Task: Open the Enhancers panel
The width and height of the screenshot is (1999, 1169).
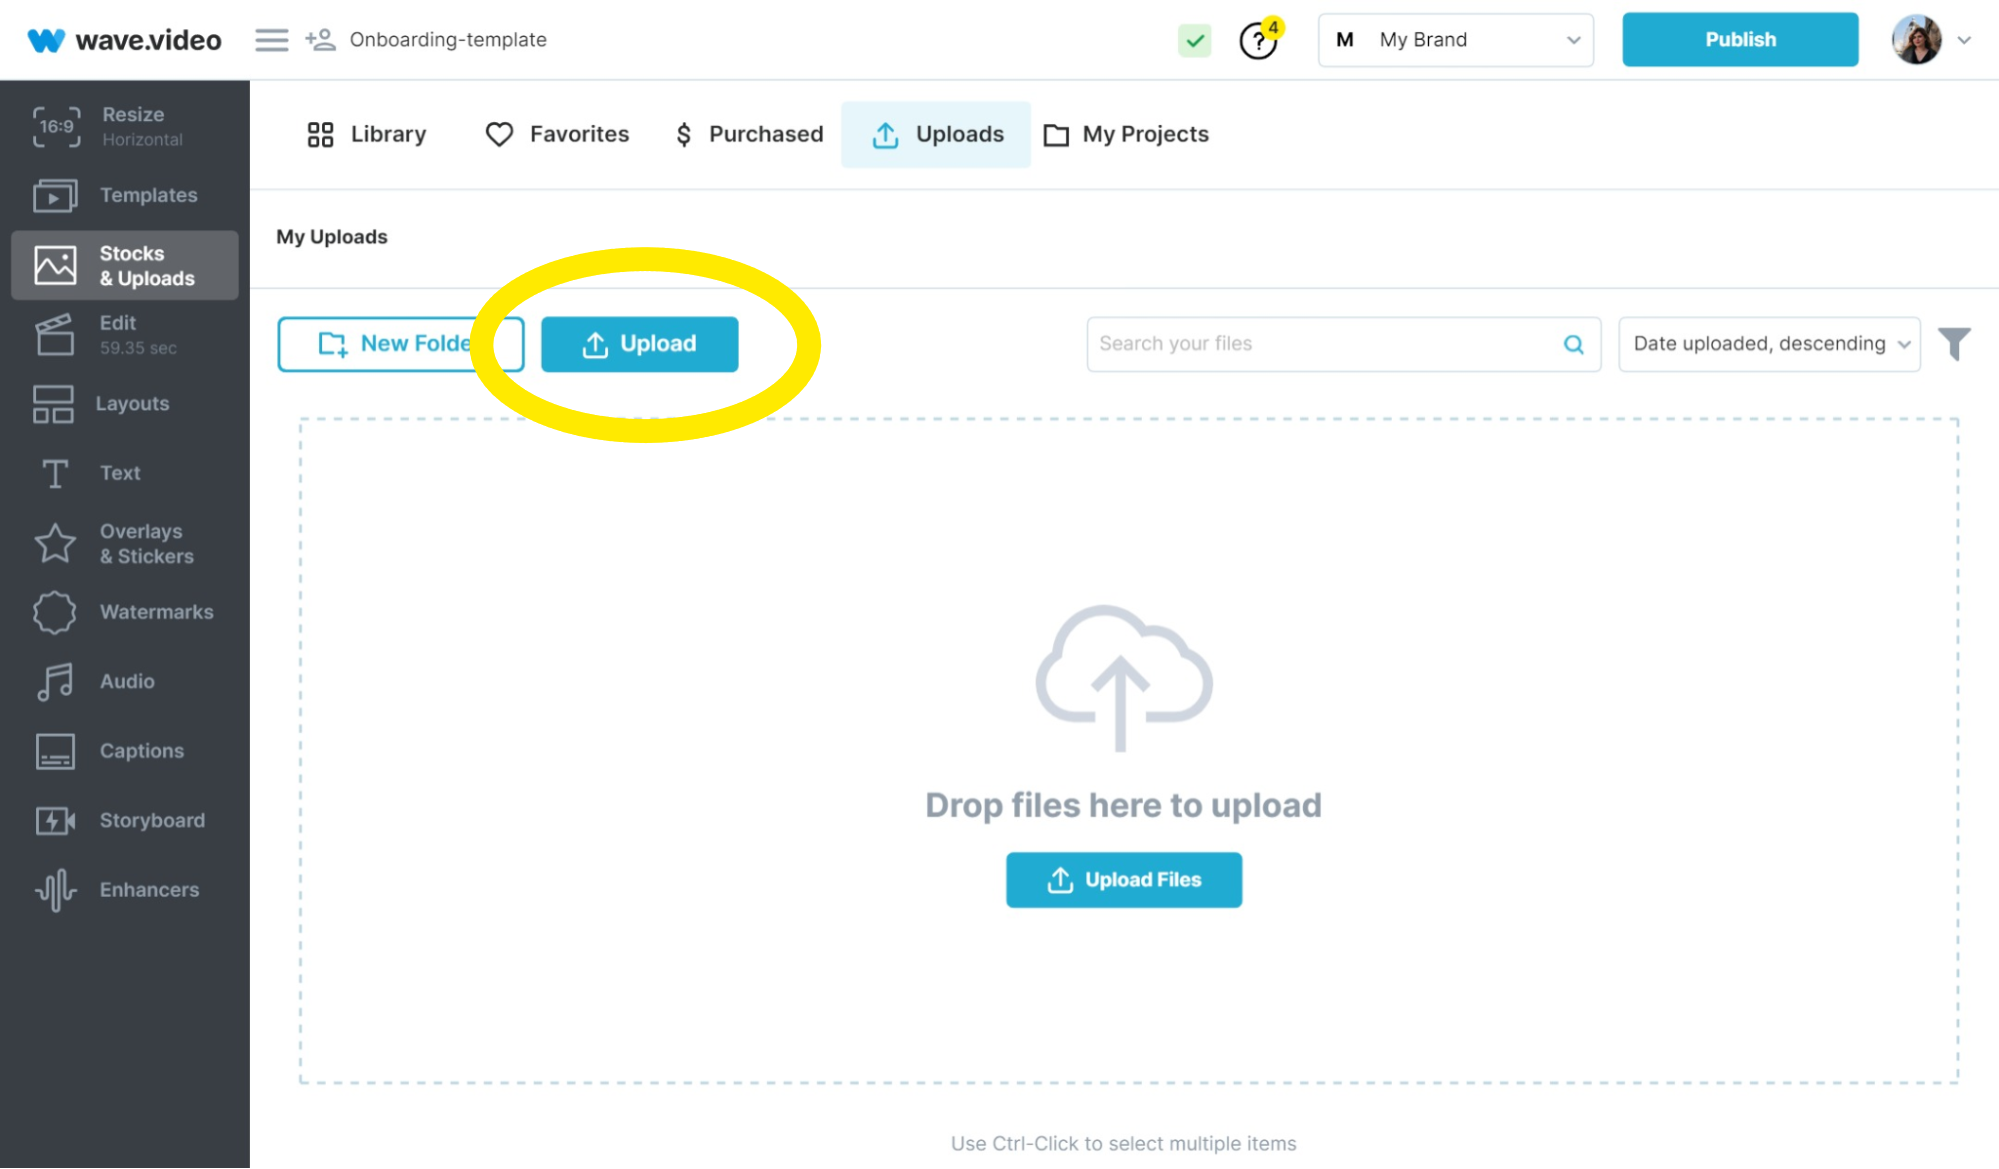Action: pos(124,889)
